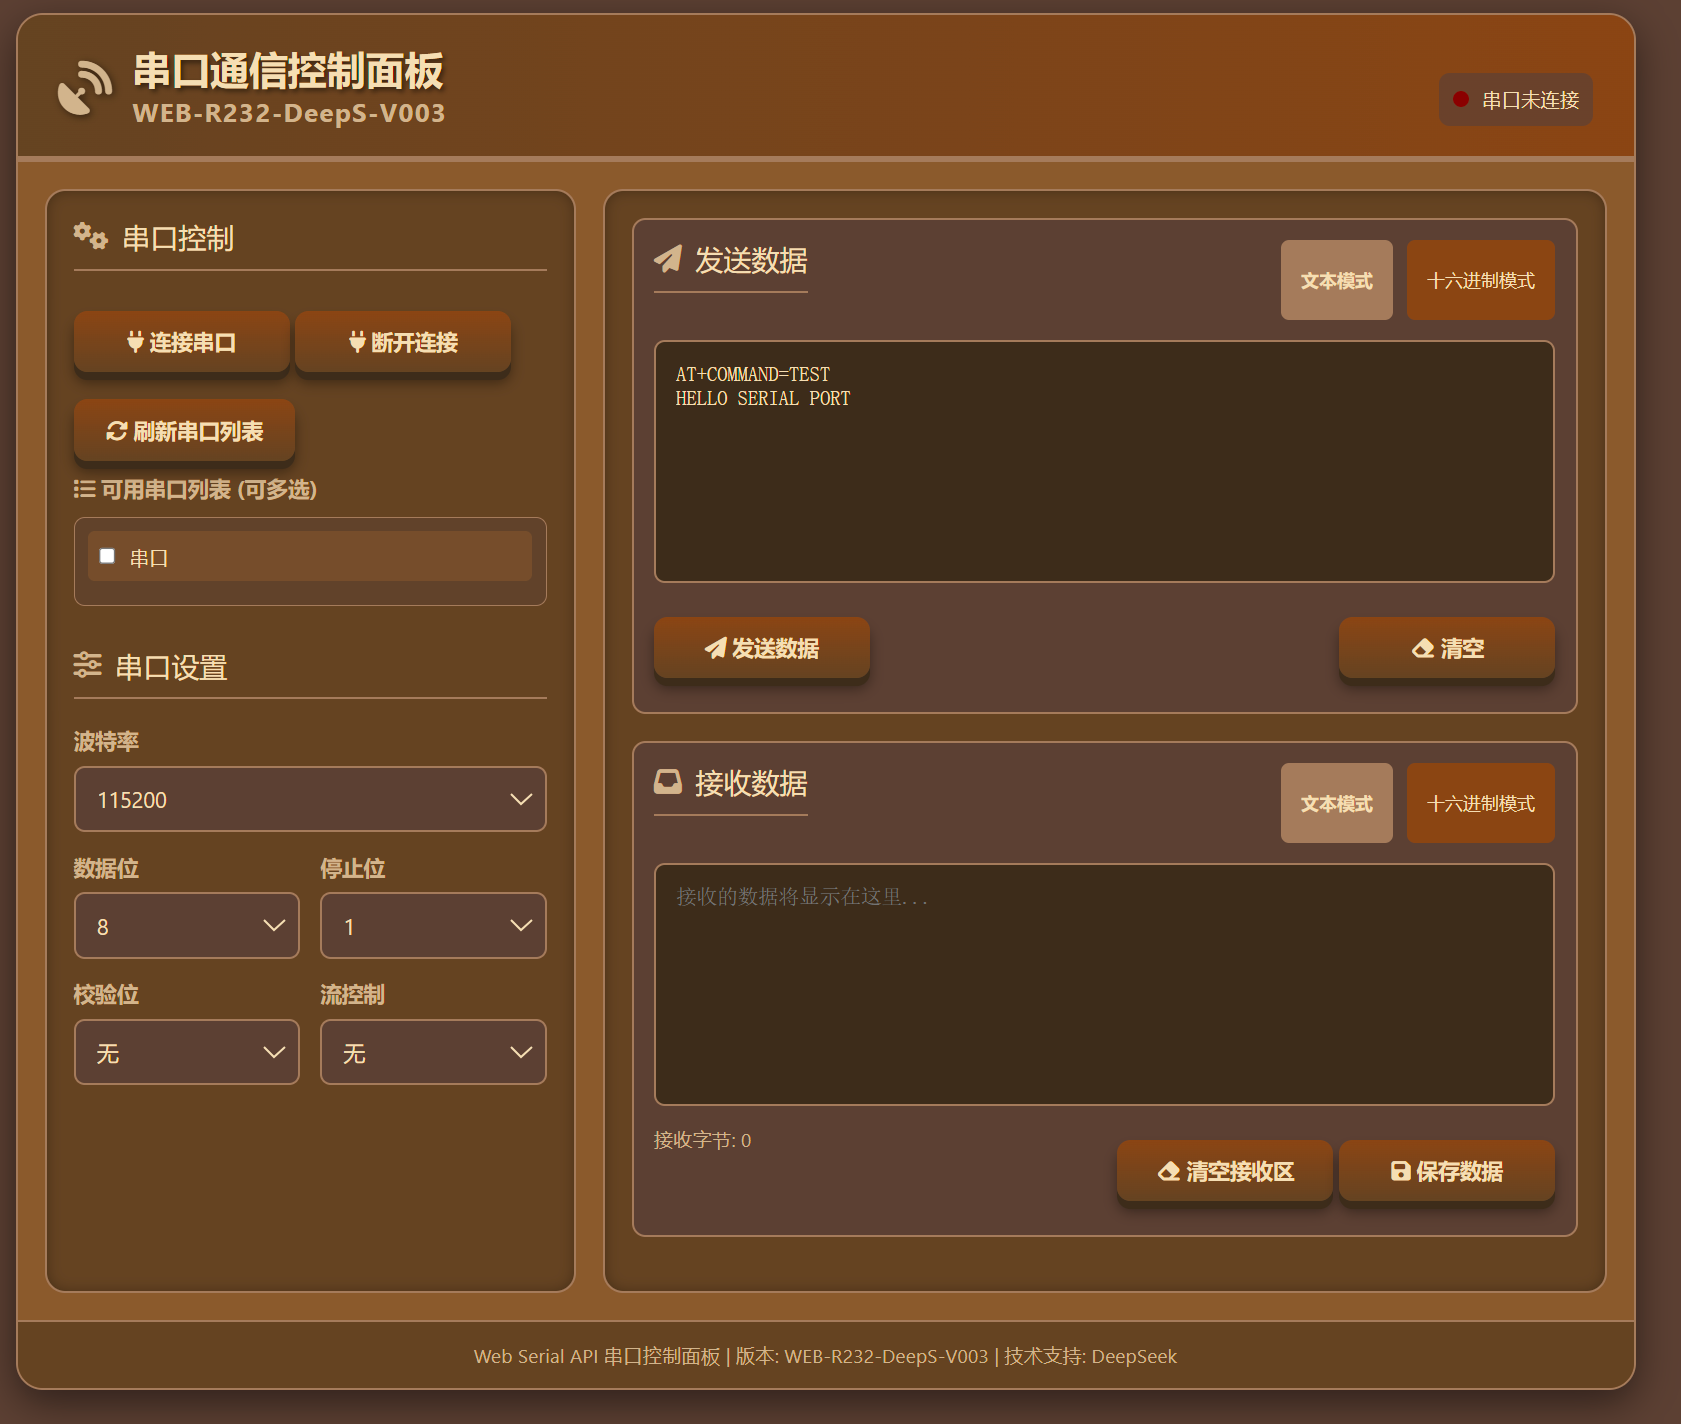The image size is (1681, 1424).
Task: Switch receive mode to 十六进制模式
Action: [x=1481, y=803]
